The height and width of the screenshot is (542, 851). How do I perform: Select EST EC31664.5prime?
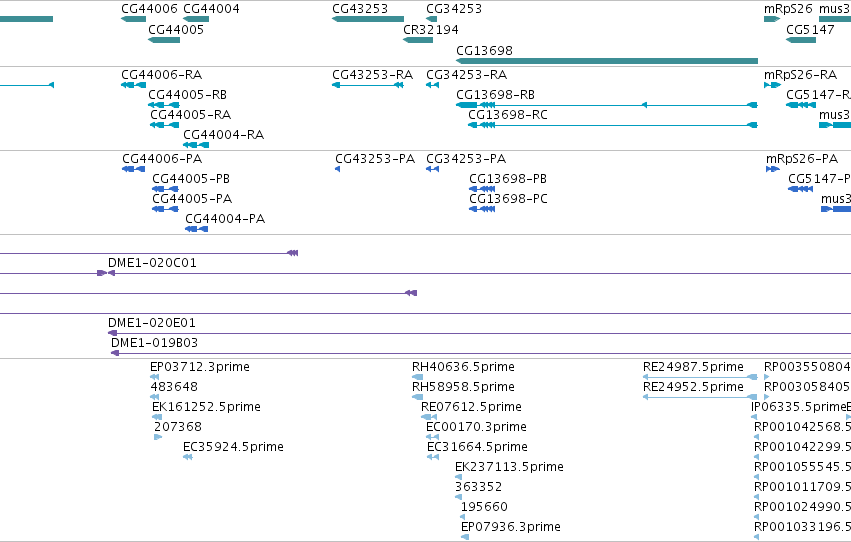pos(433,457)
